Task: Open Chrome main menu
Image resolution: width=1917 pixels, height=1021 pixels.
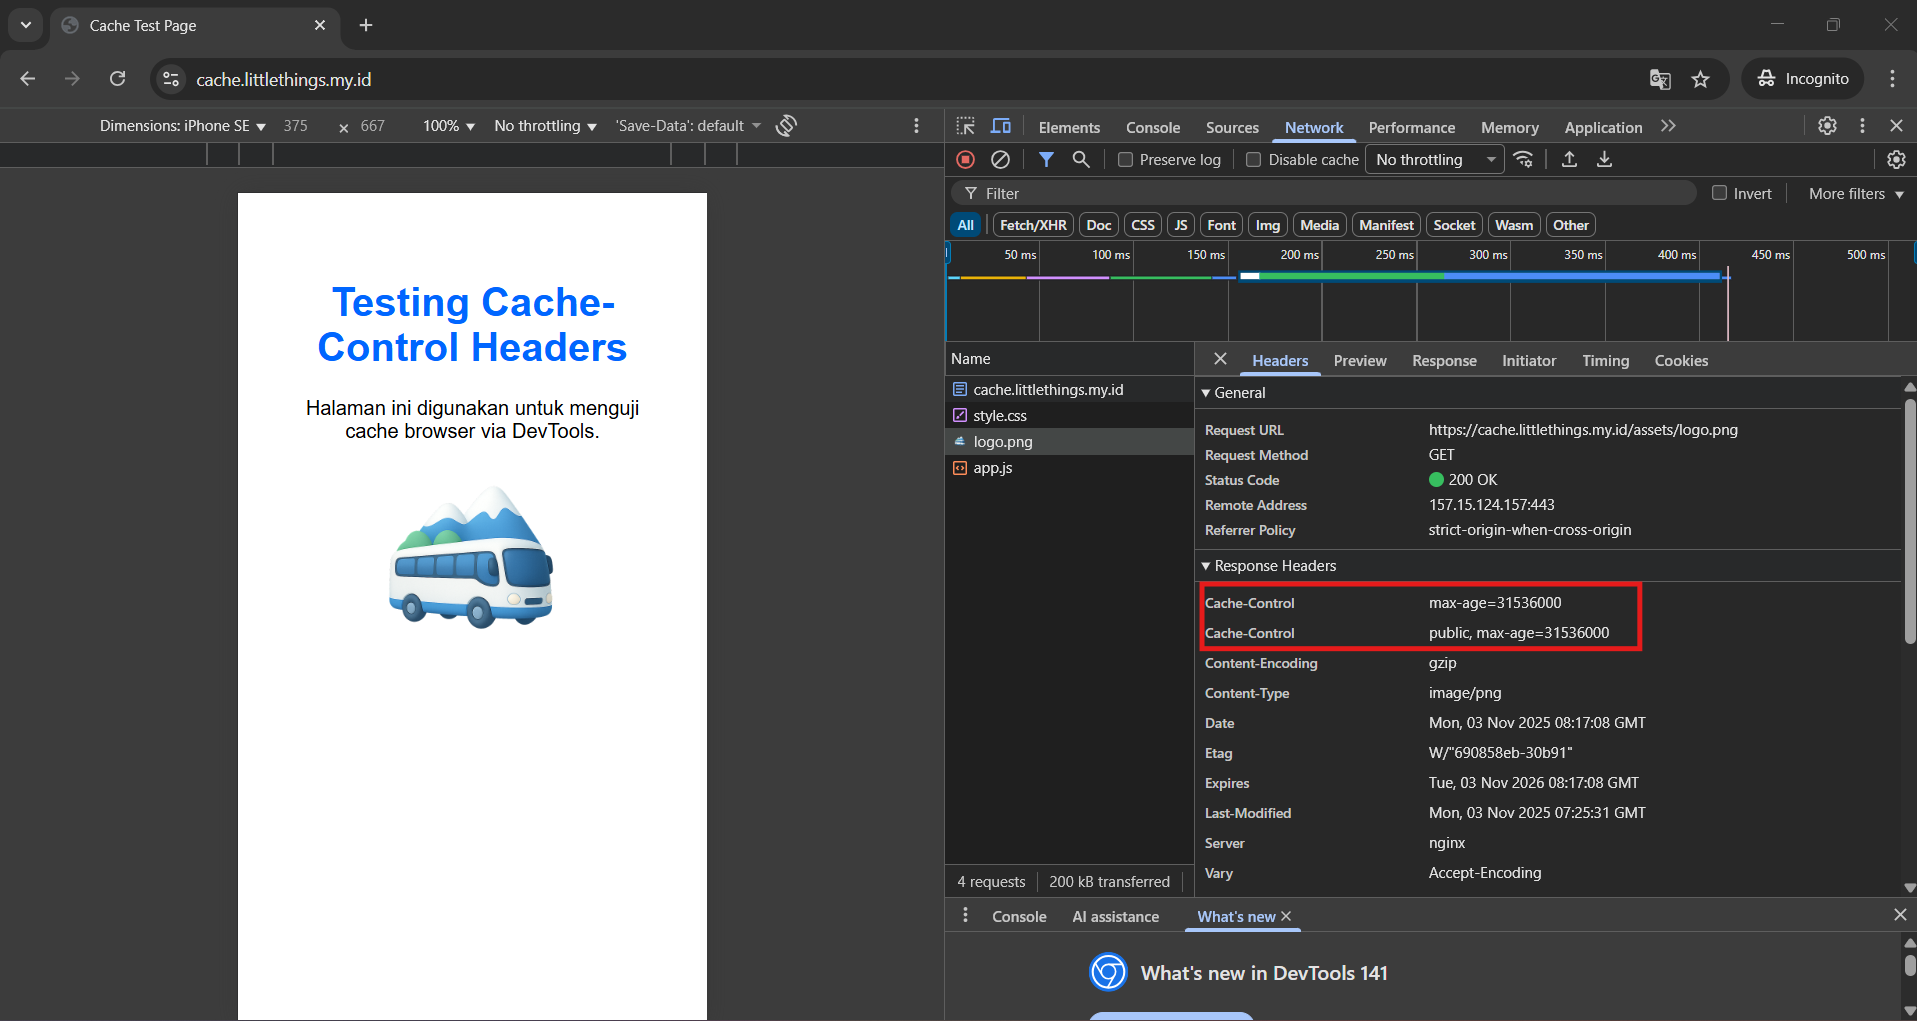Action: pyautogui.click(x=1892, y=79)
